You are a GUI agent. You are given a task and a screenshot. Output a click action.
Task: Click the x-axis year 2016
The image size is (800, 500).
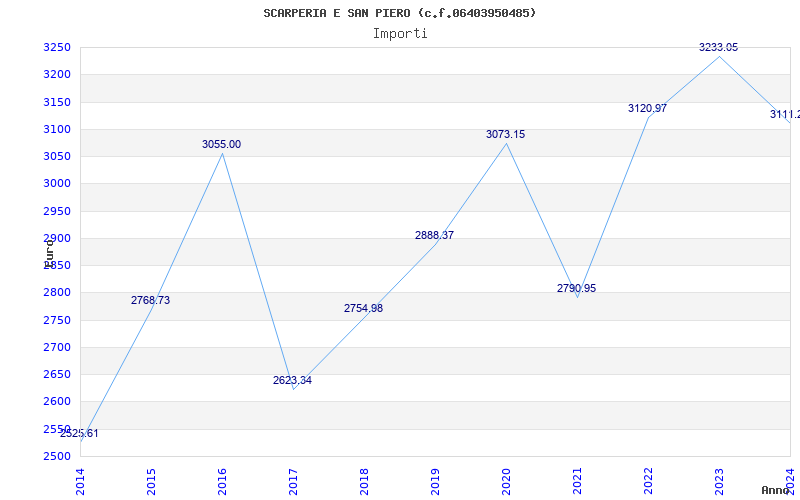222,482
